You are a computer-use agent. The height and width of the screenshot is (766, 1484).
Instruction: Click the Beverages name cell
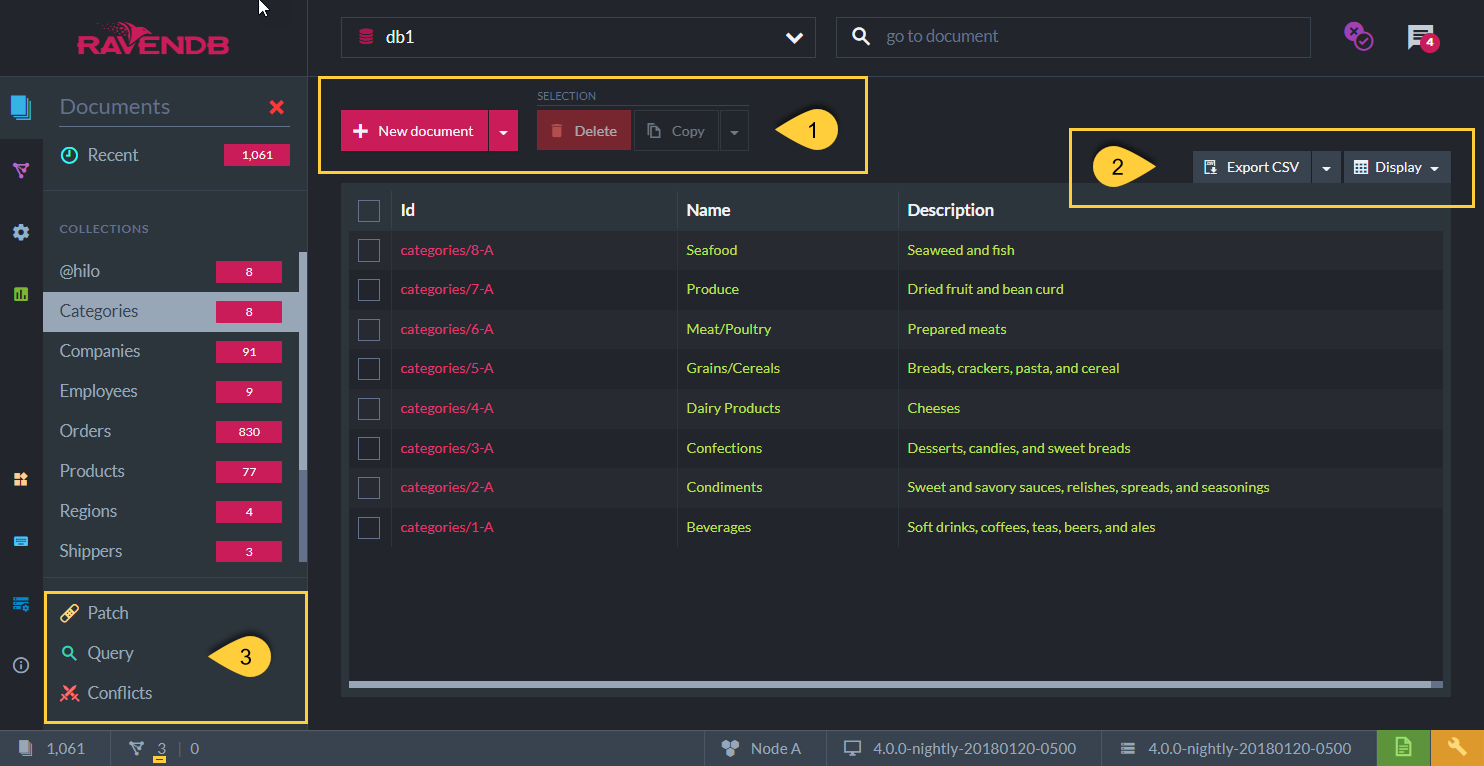[x=719, y=527]
